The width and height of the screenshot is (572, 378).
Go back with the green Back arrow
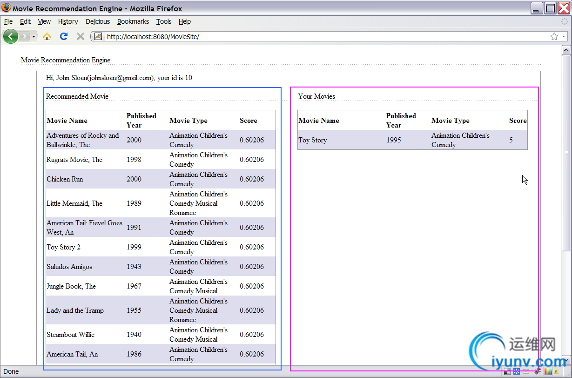11,36
